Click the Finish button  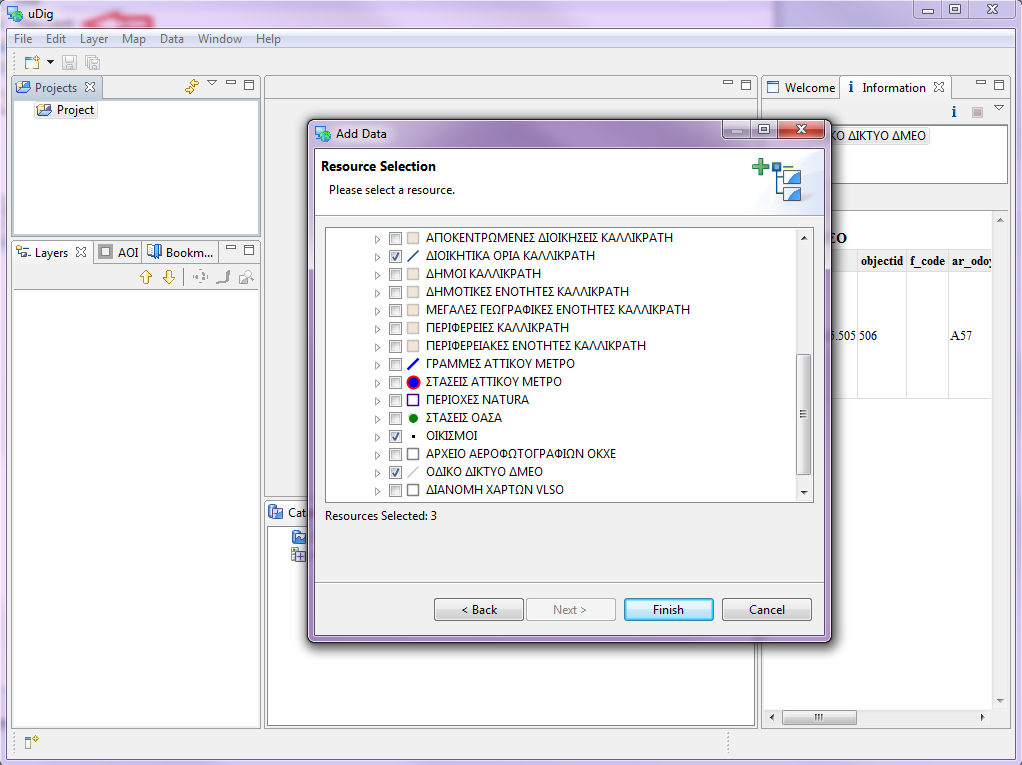tap(669, 610)
